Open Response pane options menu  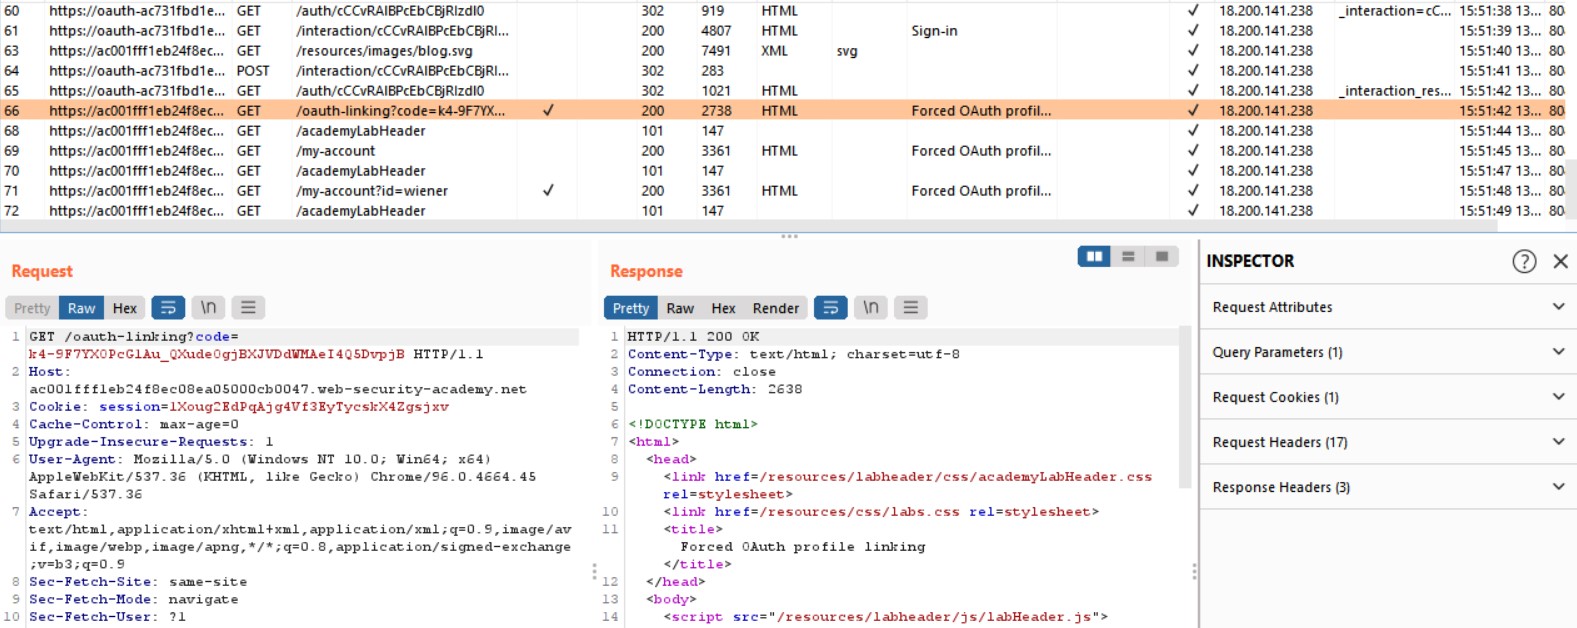[x=910, y=308]
